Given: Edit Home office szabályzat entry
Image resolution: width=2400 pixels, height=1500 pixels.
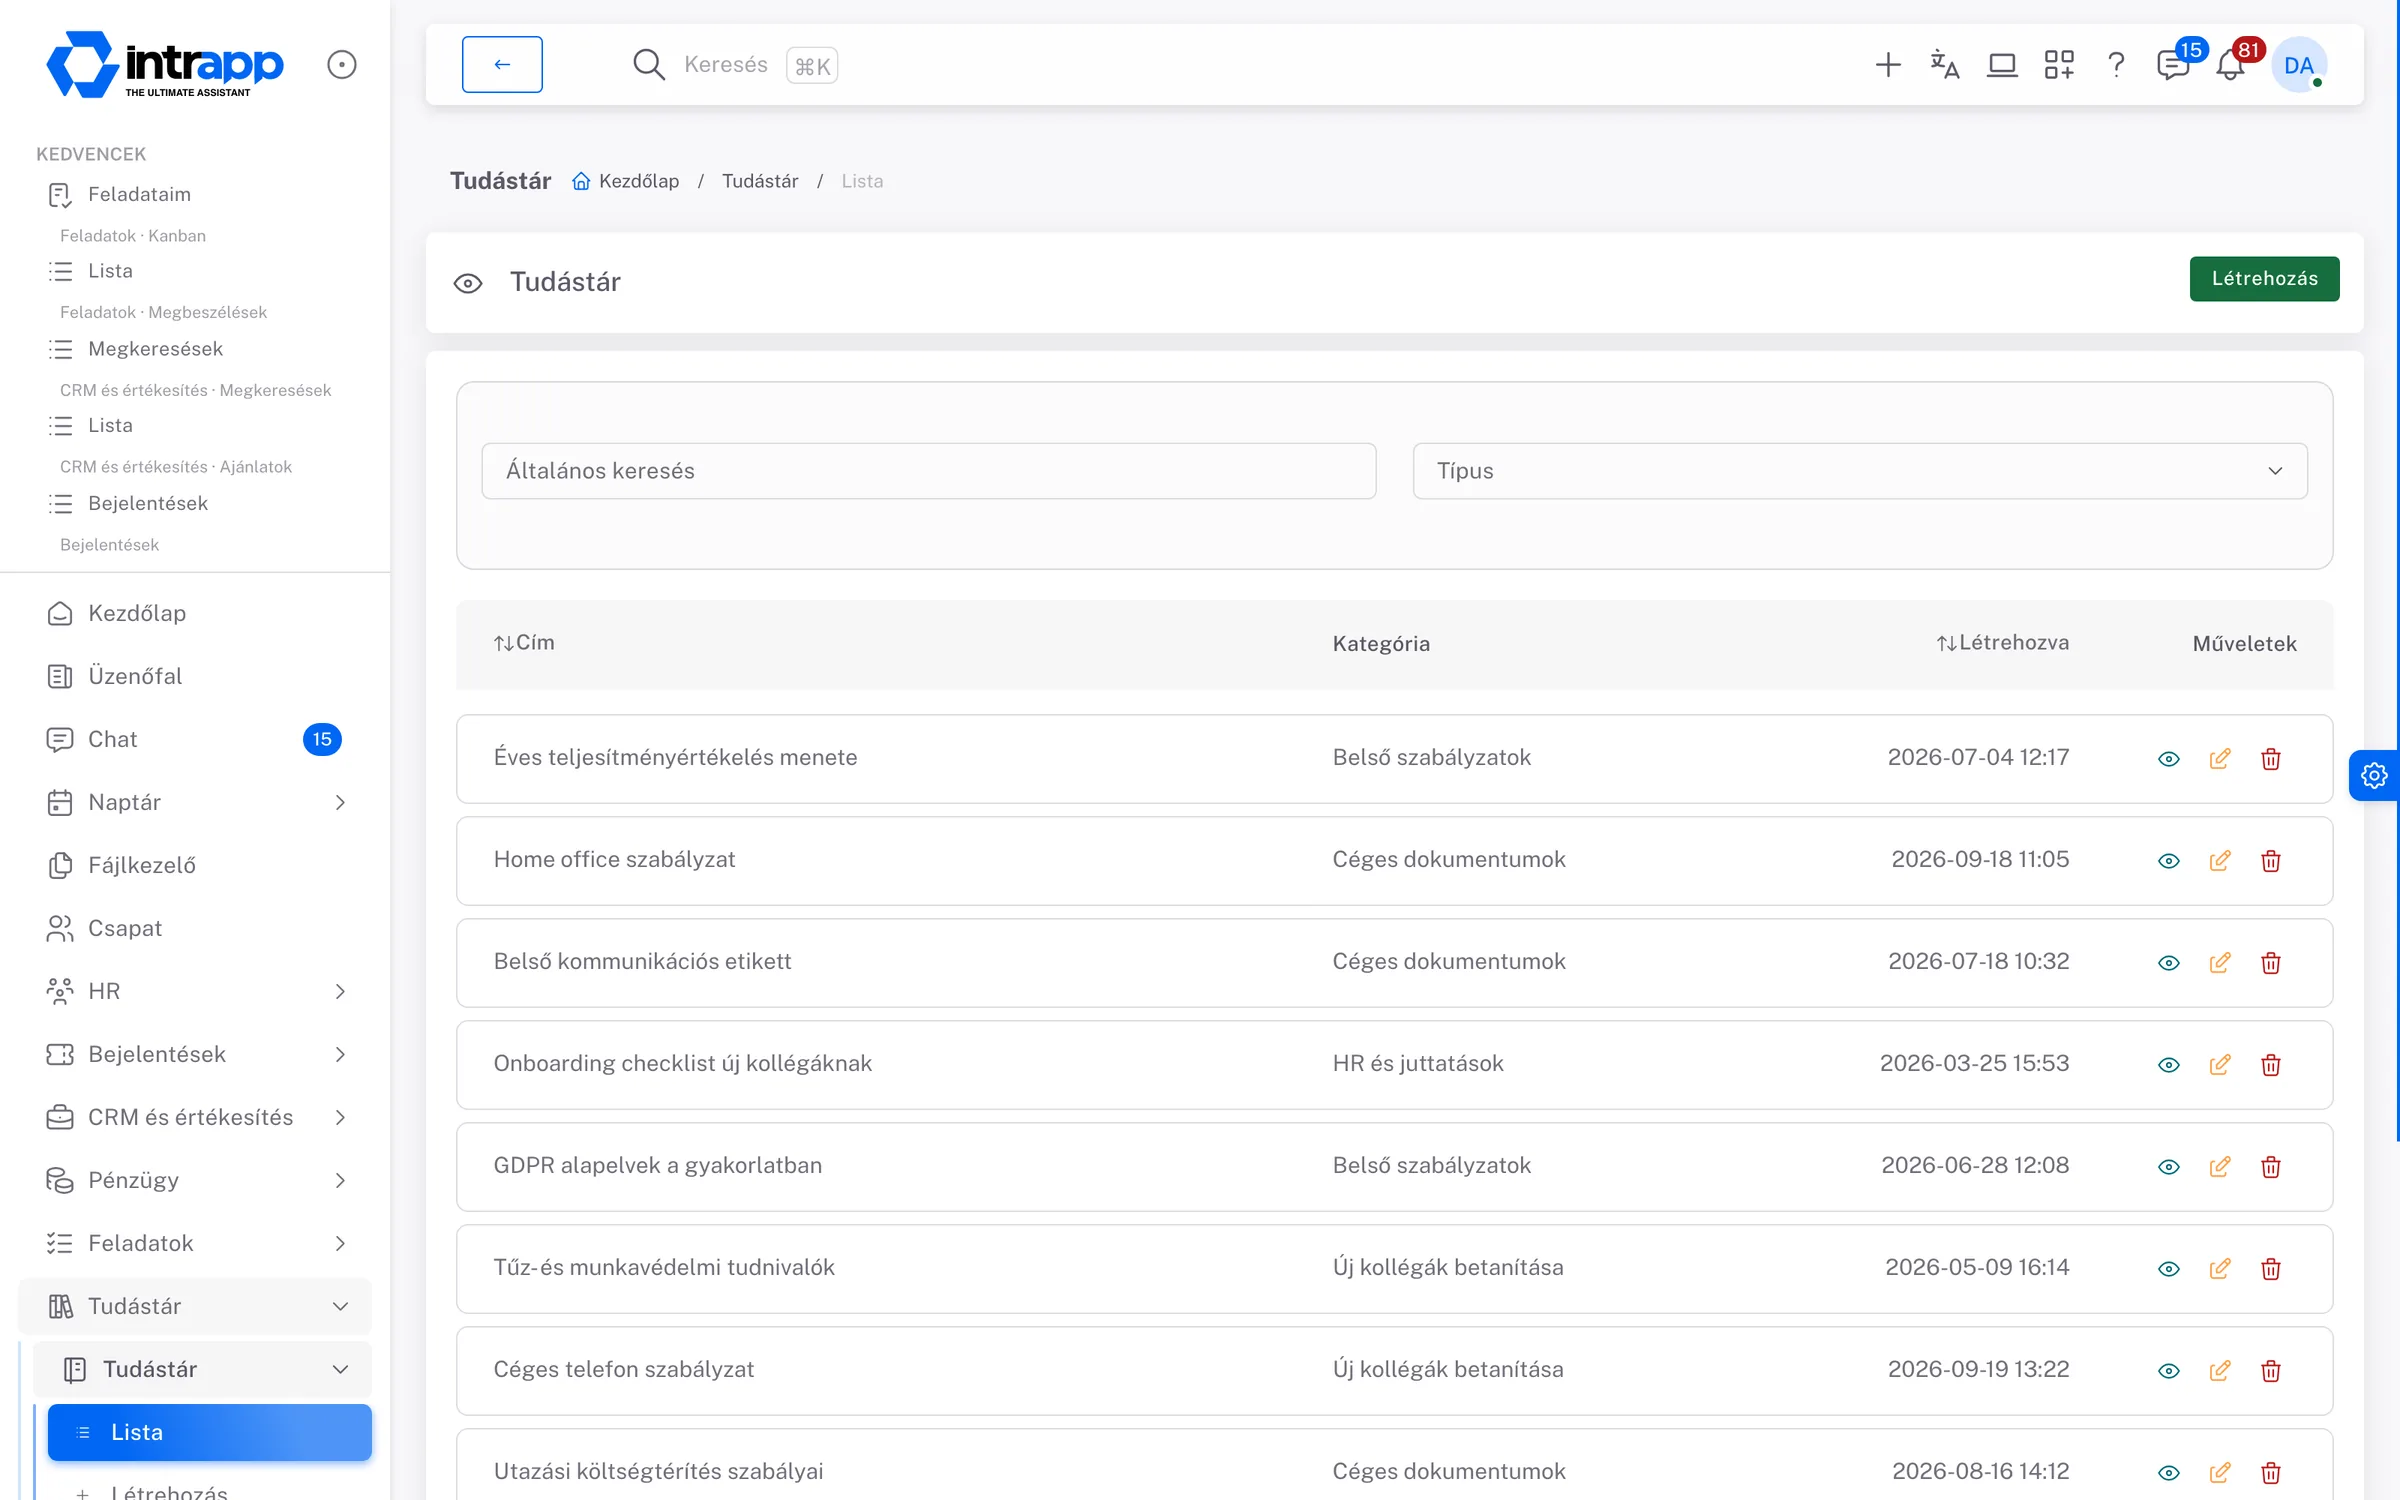Looking at the screenshot, I should (2219, 861).
